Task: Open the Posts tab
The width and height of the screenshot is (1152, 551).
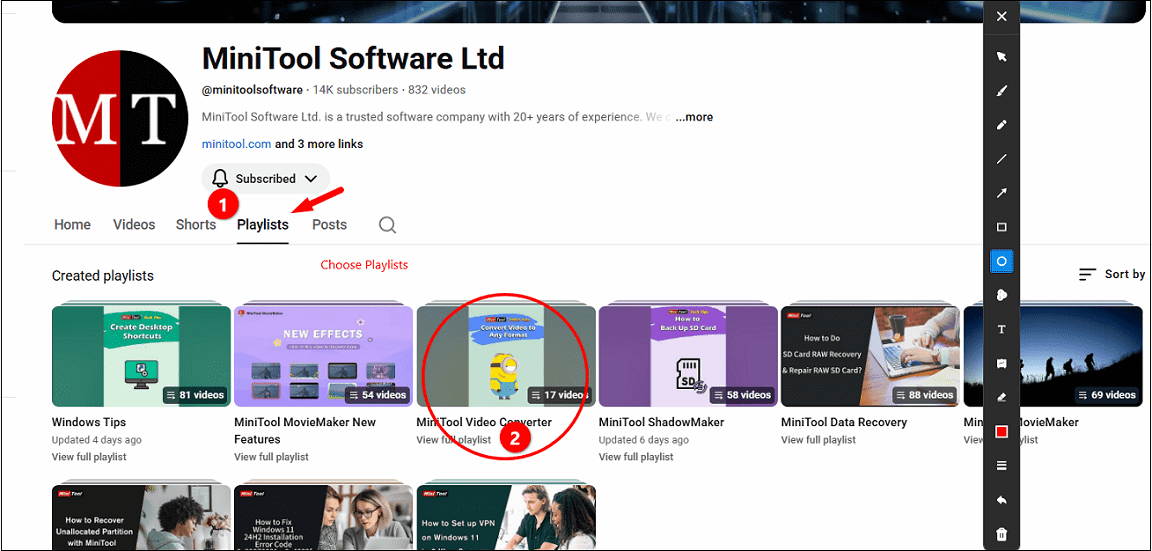Action: 329,225
